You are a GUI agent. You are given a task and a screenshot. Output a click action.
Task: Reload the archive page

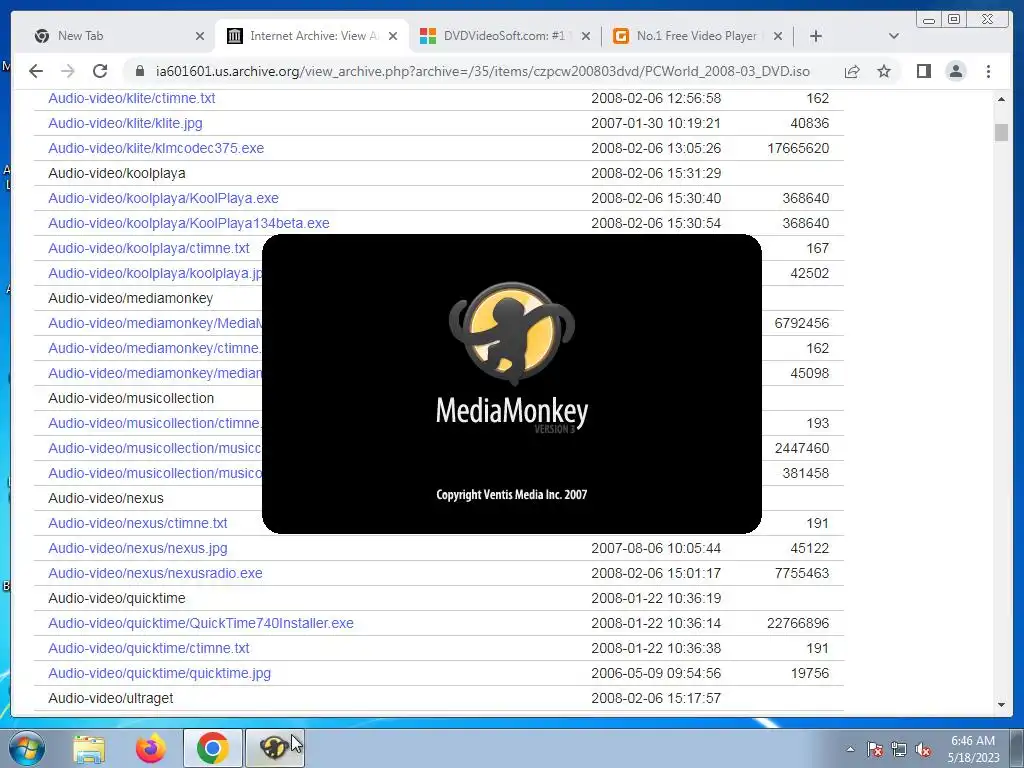(x=100, y=71)
